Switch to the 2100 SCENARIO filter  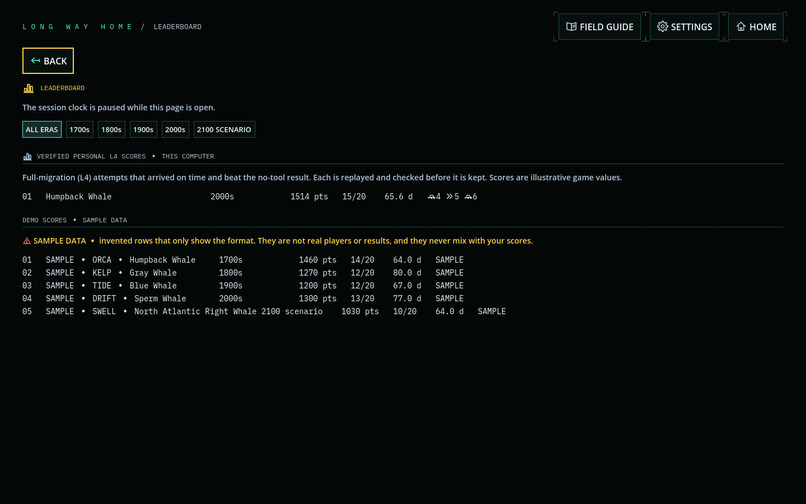pos(224,130)
